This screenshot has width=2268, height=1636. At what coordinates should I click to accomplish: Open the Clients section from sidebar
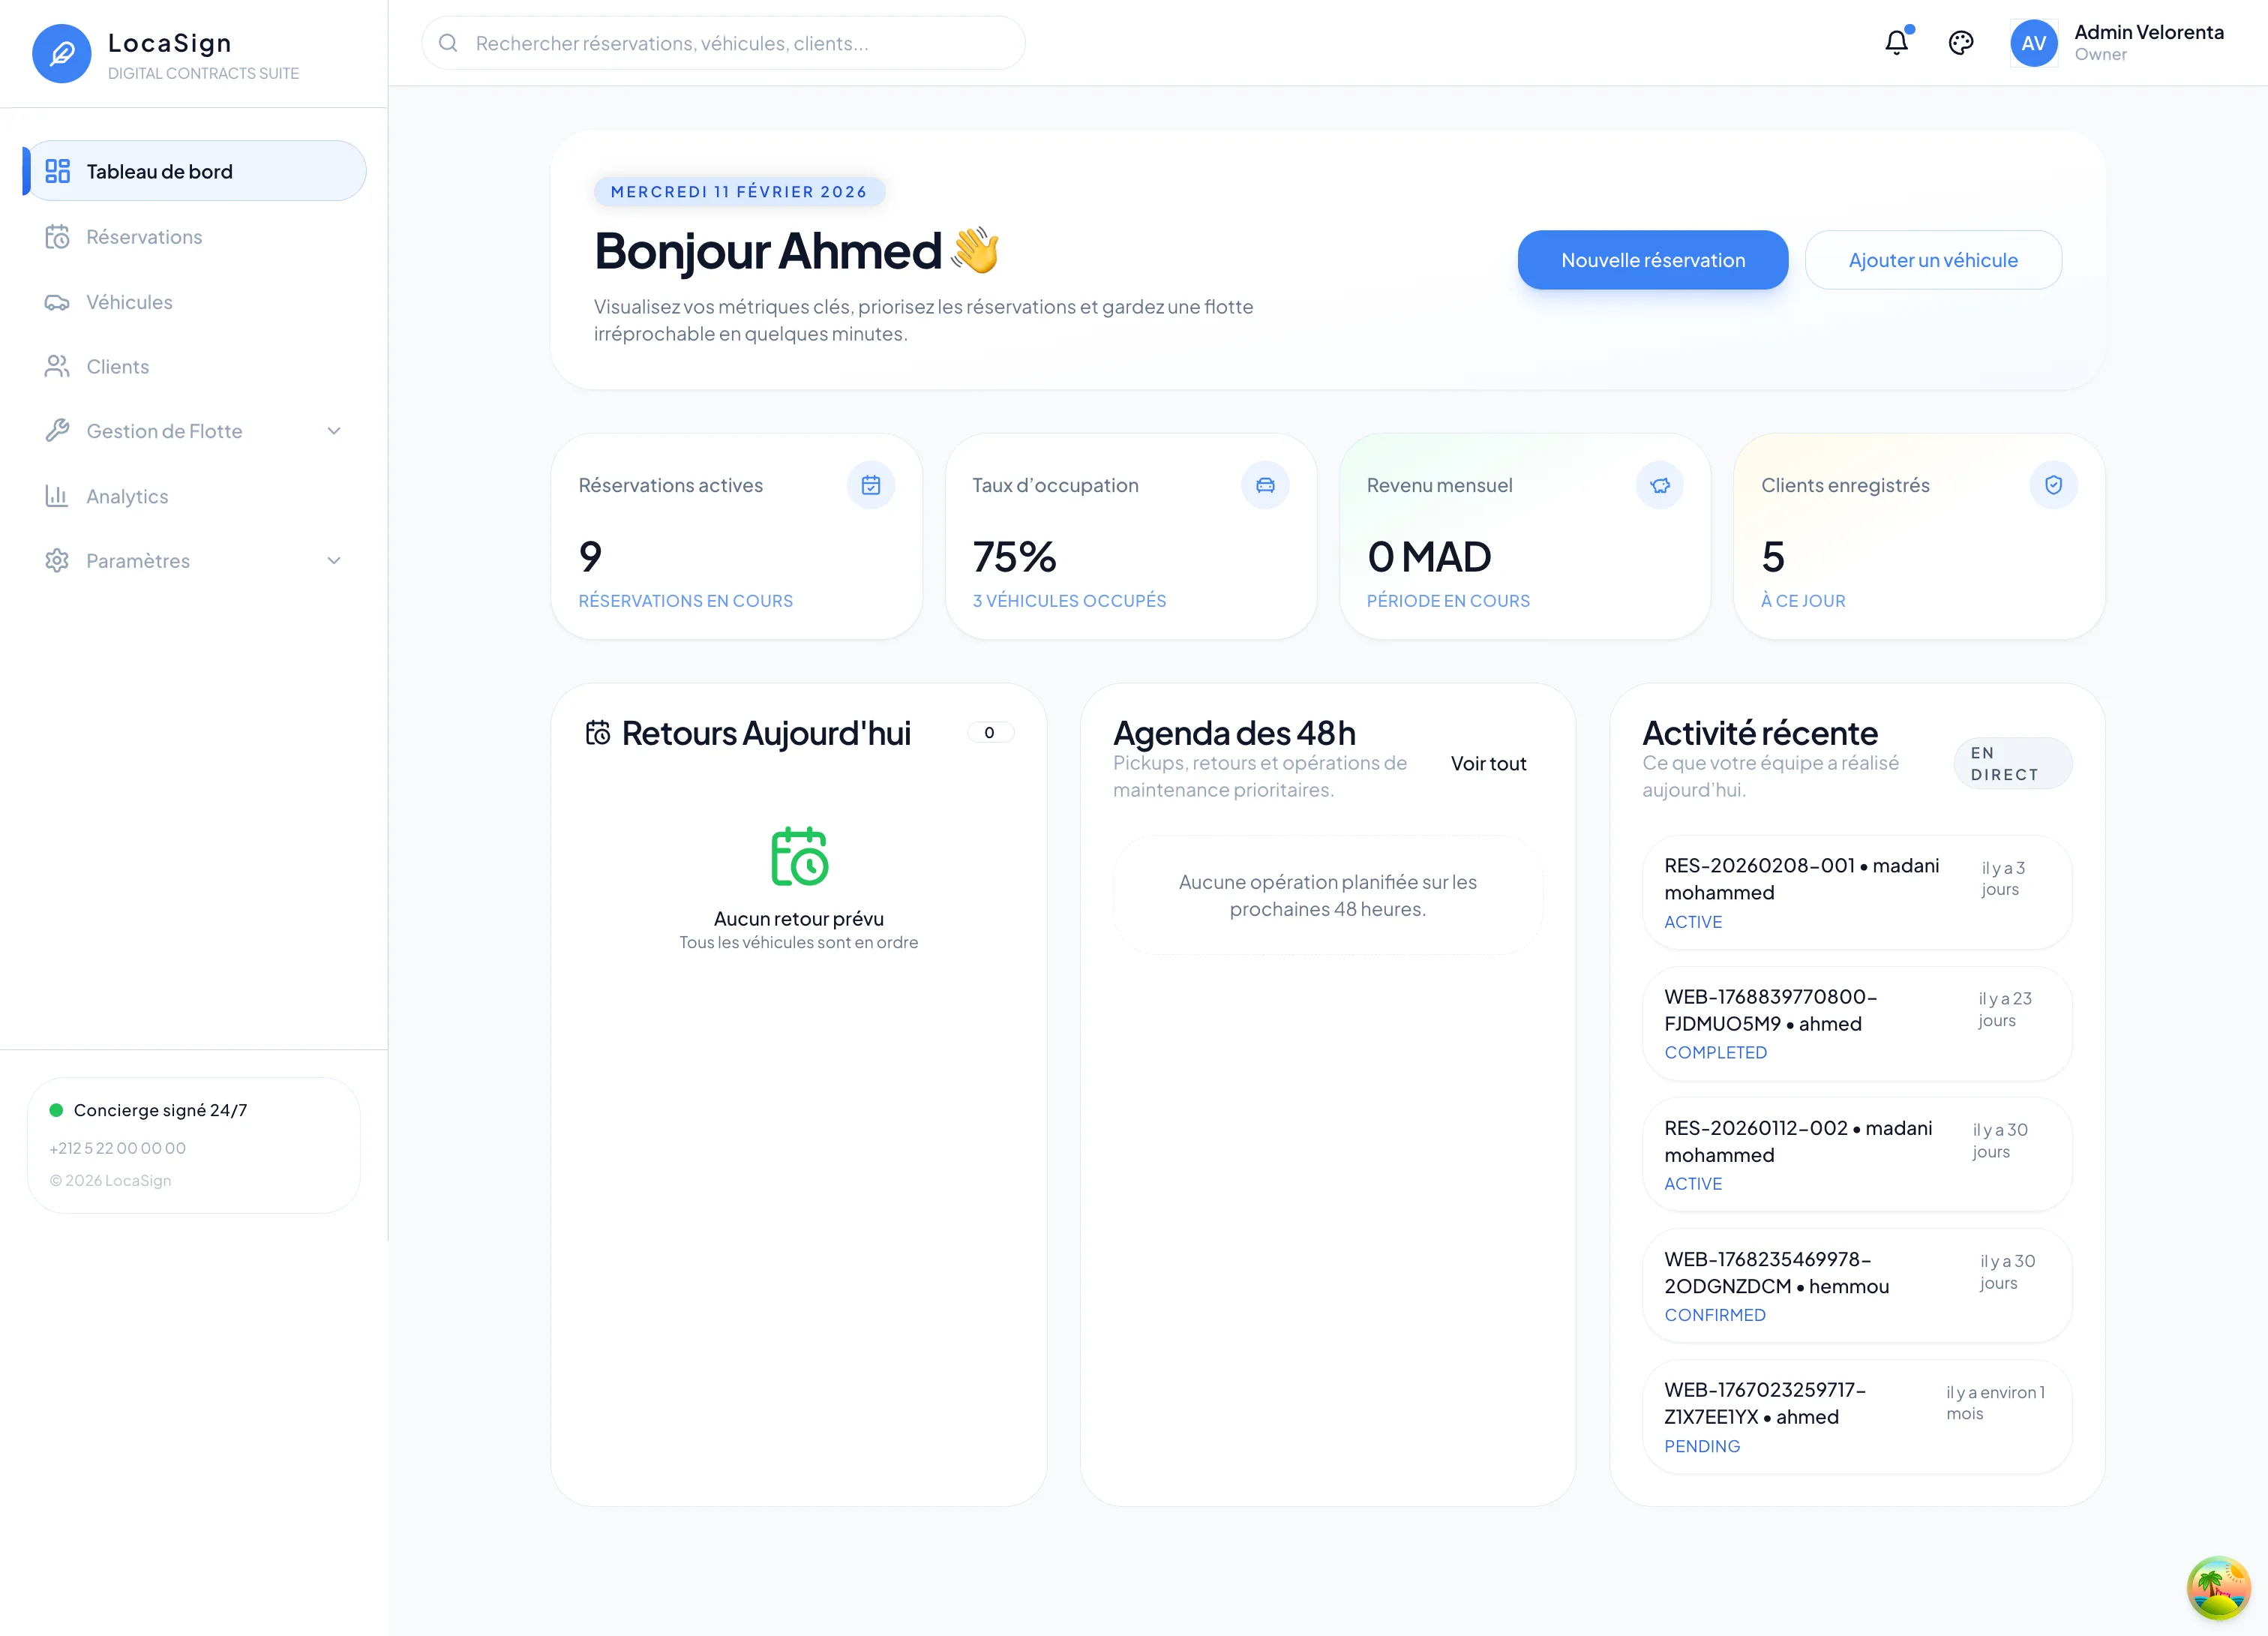coord(58,366)
